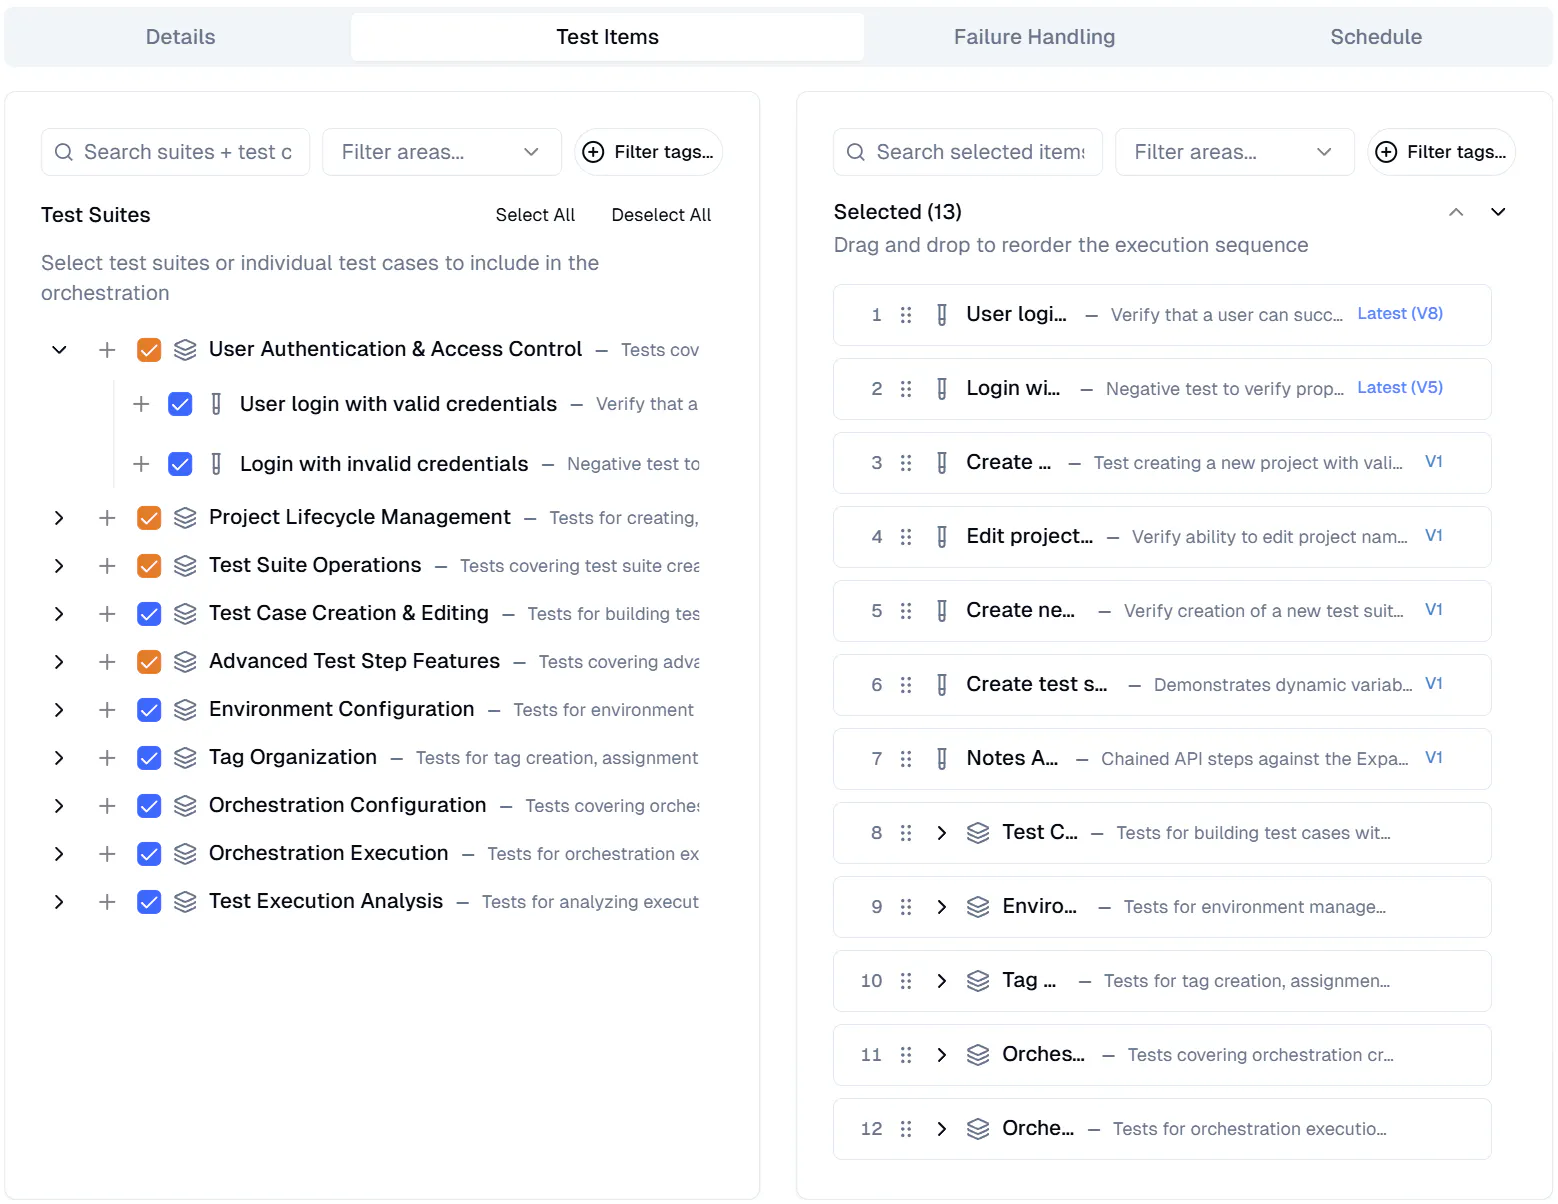Uncheck User login with valid credentials
1558x1204 pixels.
180,404
